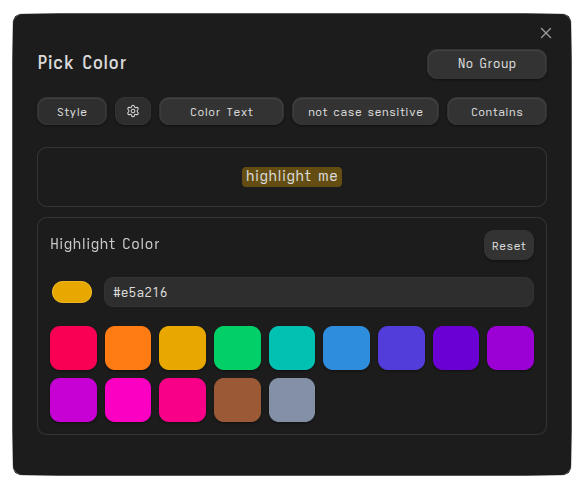Click the Style button
The image size is (583, 490).
pos(72,112)
